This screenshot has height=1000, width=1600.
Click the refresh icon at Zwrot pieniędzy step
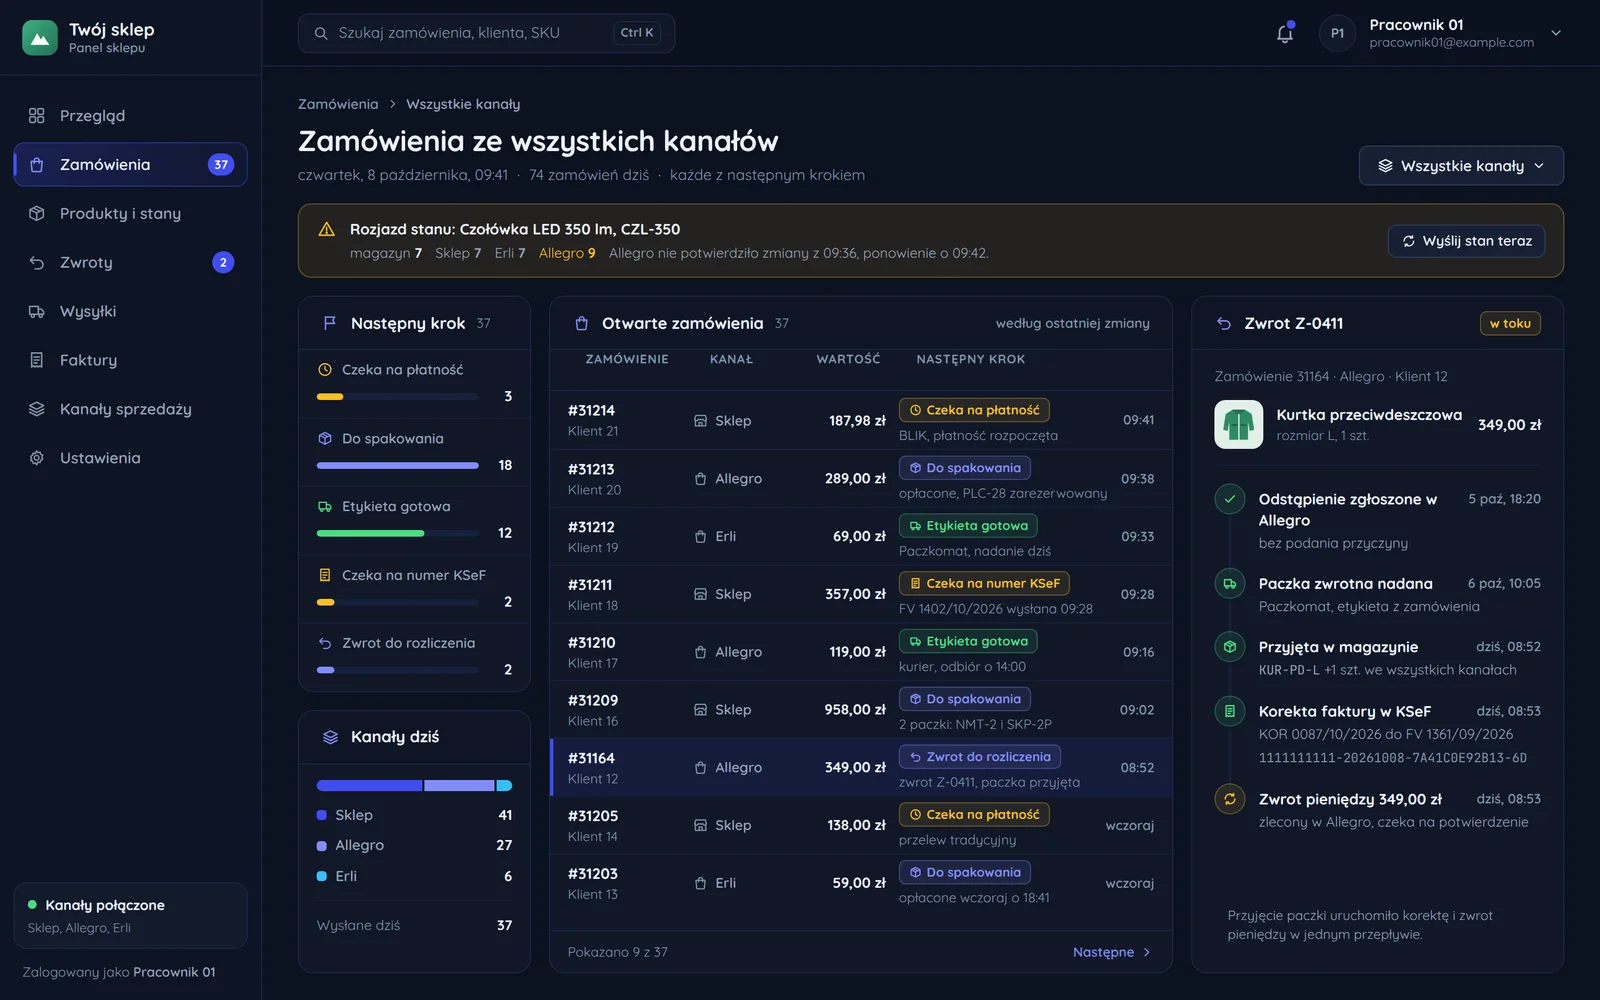(1230, 799)
